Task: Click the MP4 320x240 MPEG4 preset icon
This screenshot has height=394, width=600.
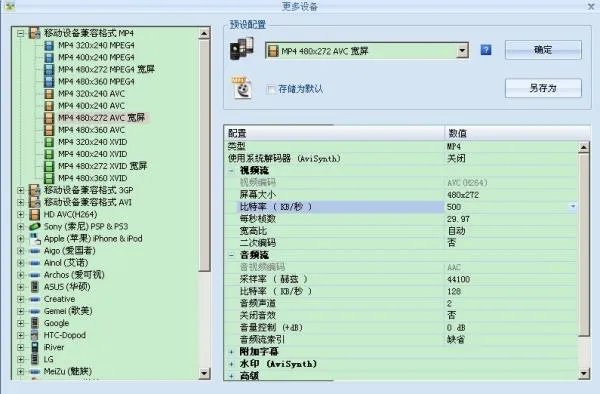Action: (49, 46)
